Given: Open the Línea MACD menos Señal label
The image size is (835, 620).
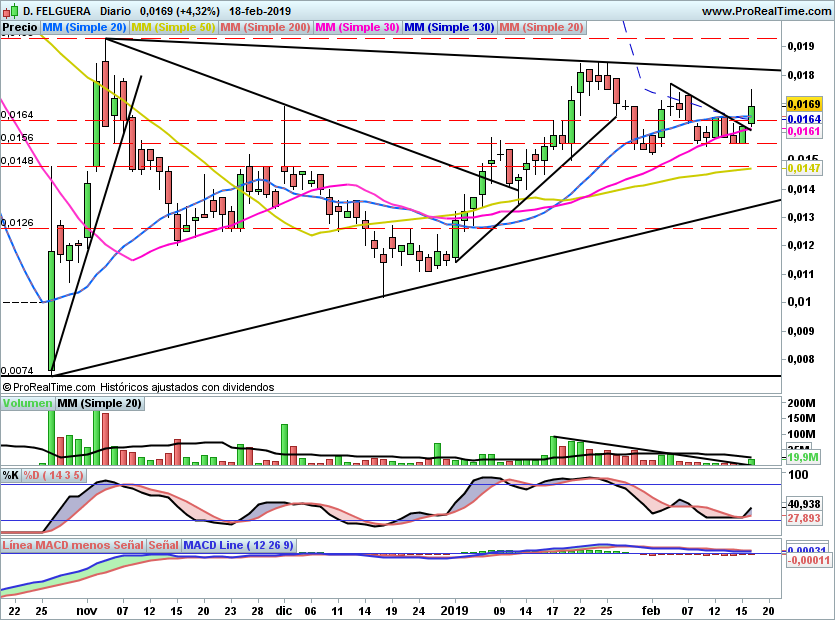Looking at the screenshot, I should pyautogui.click(x=73, y=545).
